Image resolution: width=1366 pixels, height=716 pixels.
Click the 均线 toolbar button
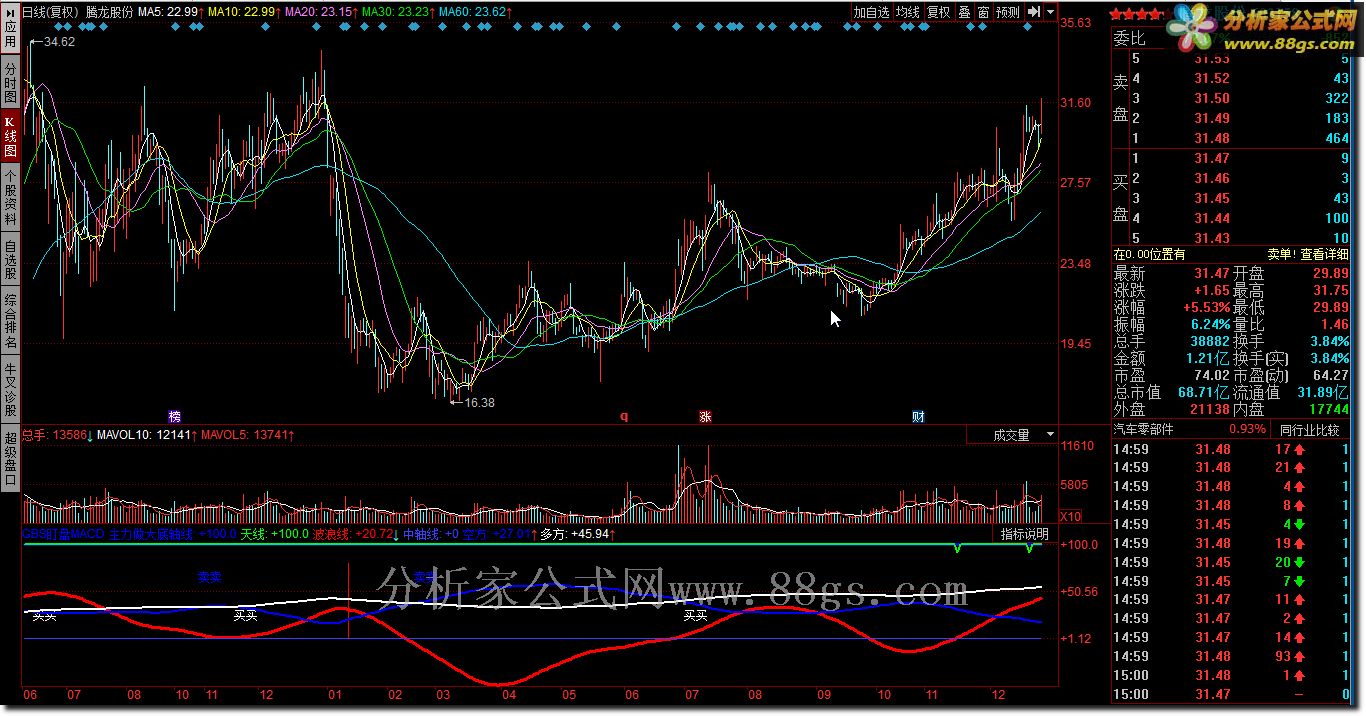point(908,12)
